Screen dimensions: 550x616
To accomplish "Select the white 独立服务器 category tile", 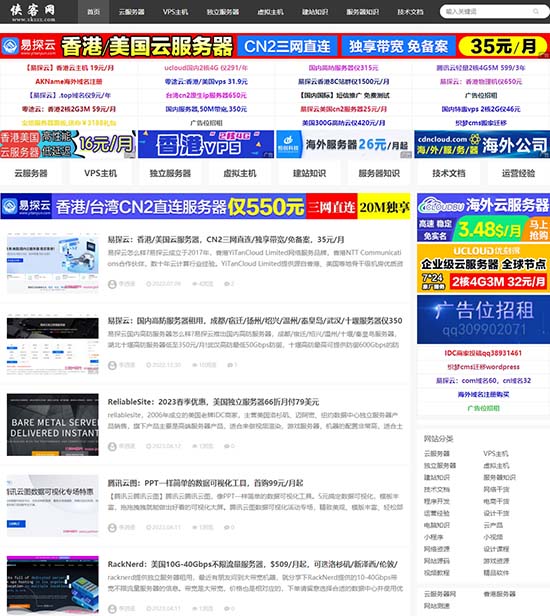I will tap(170, 173).
